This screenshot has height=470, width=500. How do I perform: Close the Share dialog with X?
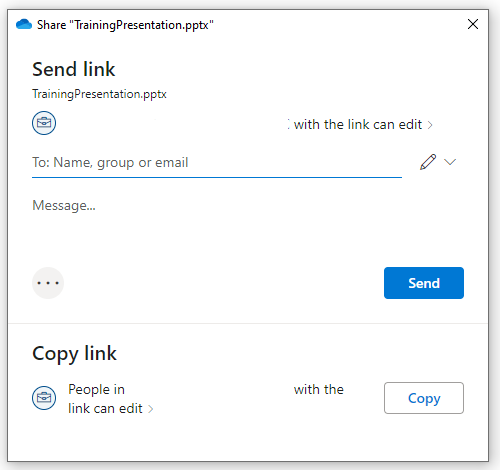point(473,24)
